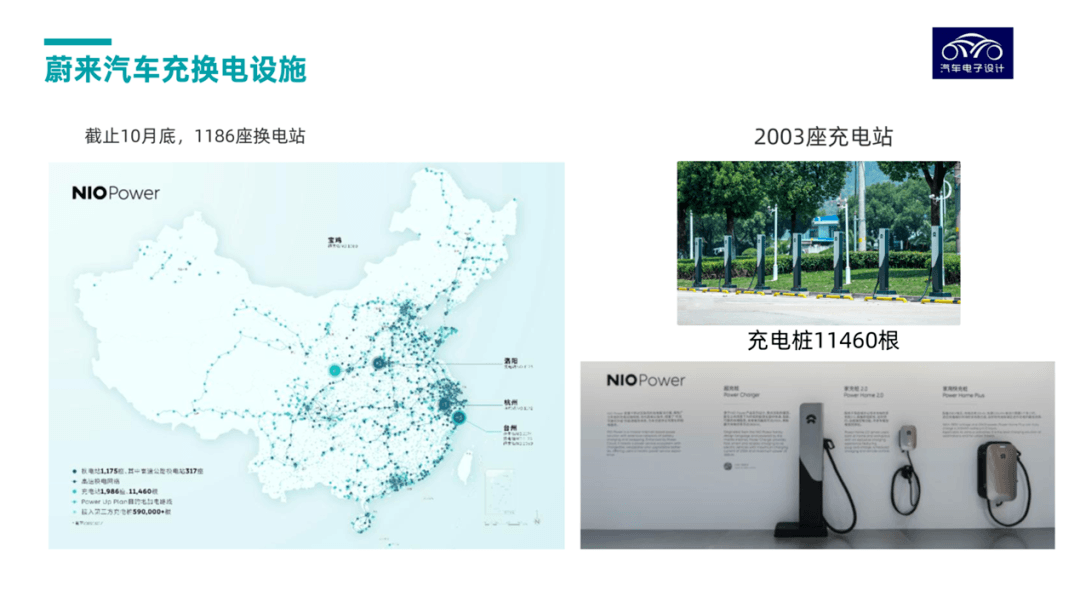Click the charging station photo with trees
The image size is (1080, 608).
[818, 243]
